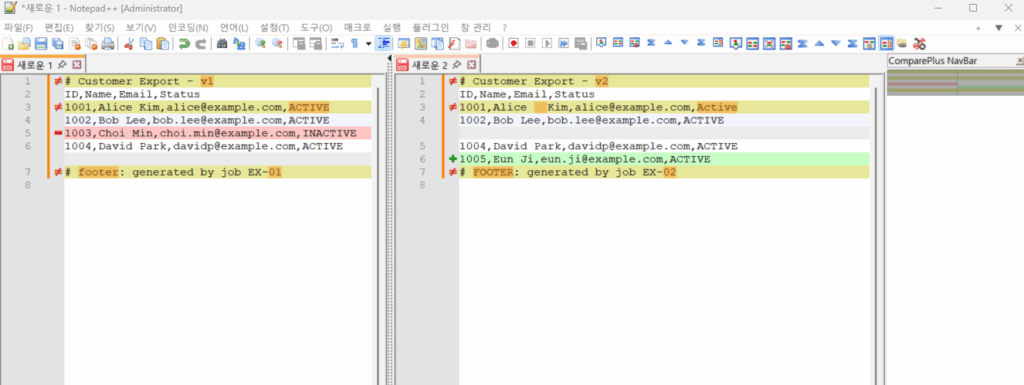Open the 편집(E) menu
Image resolution: width=1024 pixels, height=385 pixels.
pyautogui.click(x=59, y=27)
